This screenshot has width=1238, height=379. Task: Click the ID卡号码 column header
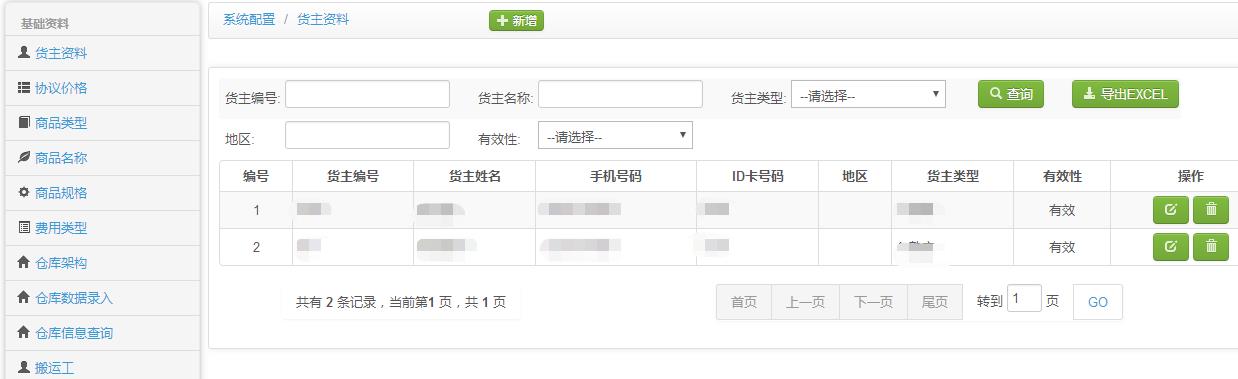point(757,176)
